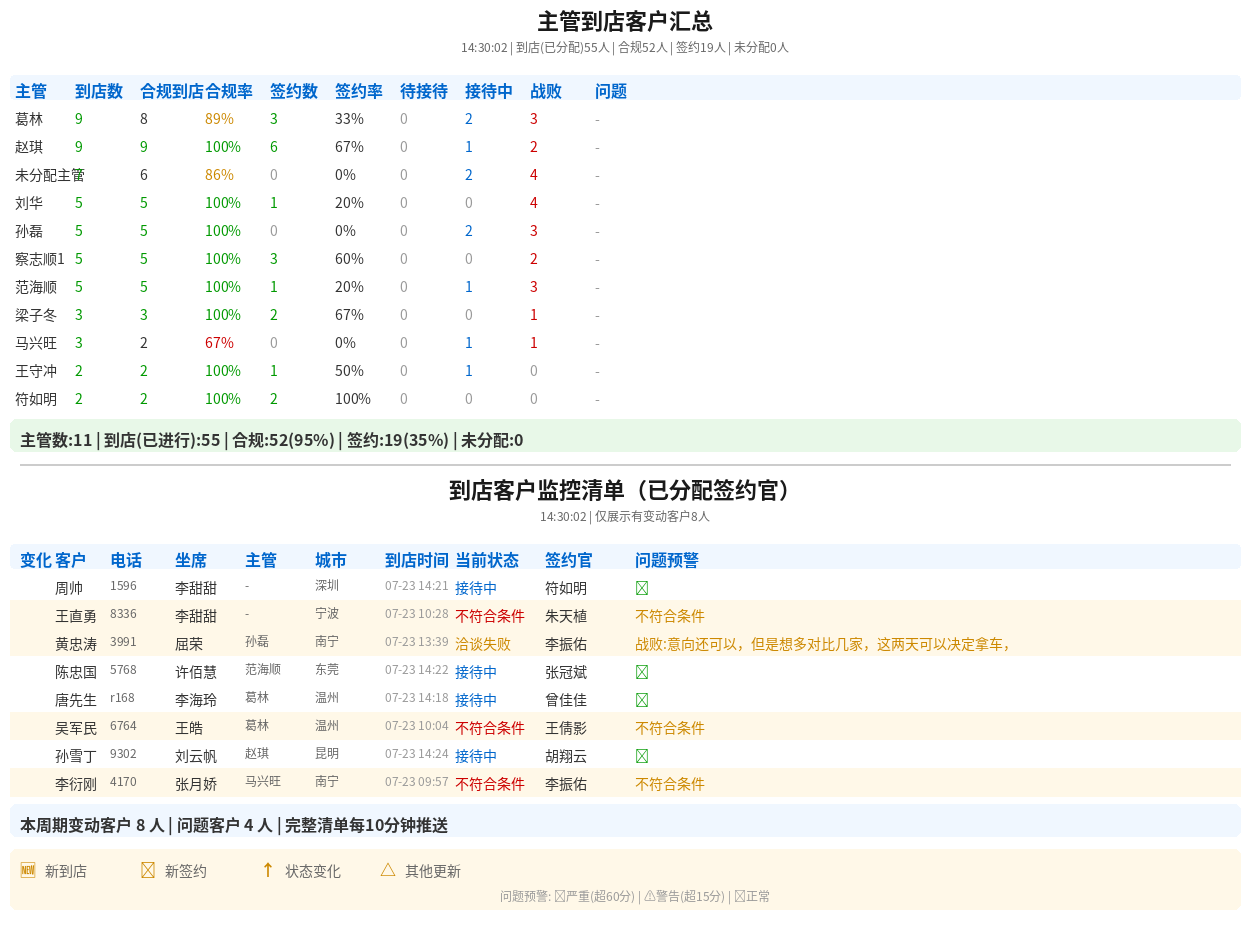Click the green warning icon in 周帅's row
The image size is (1250, 952).
(642, 588)
